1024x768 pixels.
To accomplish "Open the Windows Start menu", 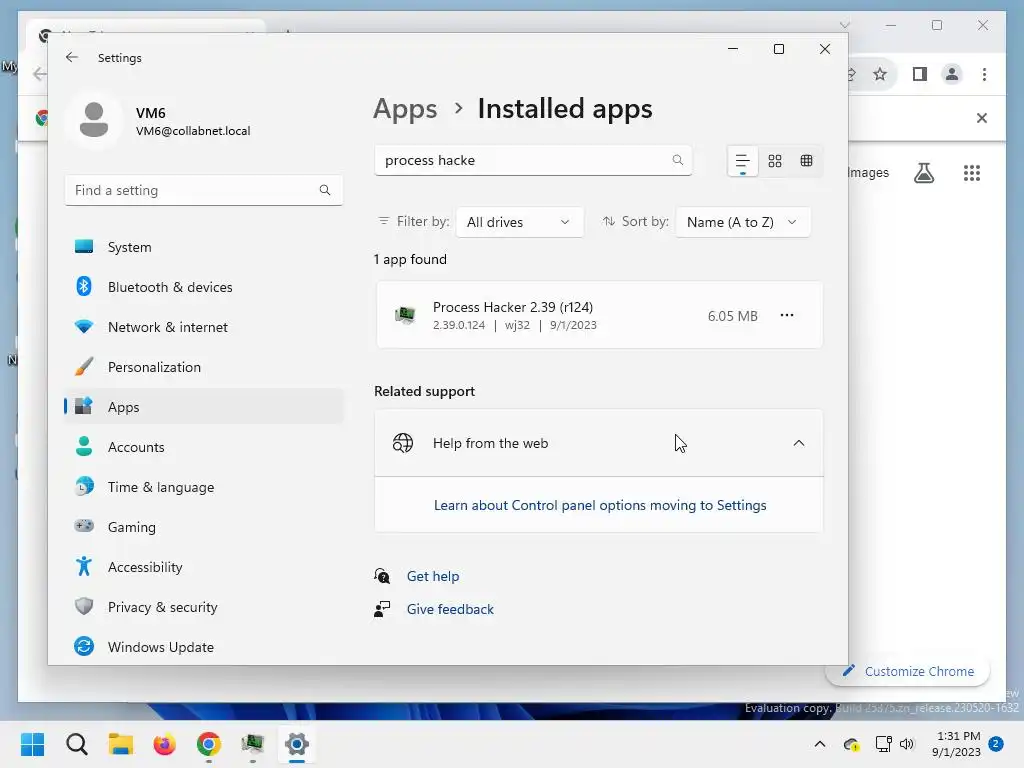I will point(33,744).
